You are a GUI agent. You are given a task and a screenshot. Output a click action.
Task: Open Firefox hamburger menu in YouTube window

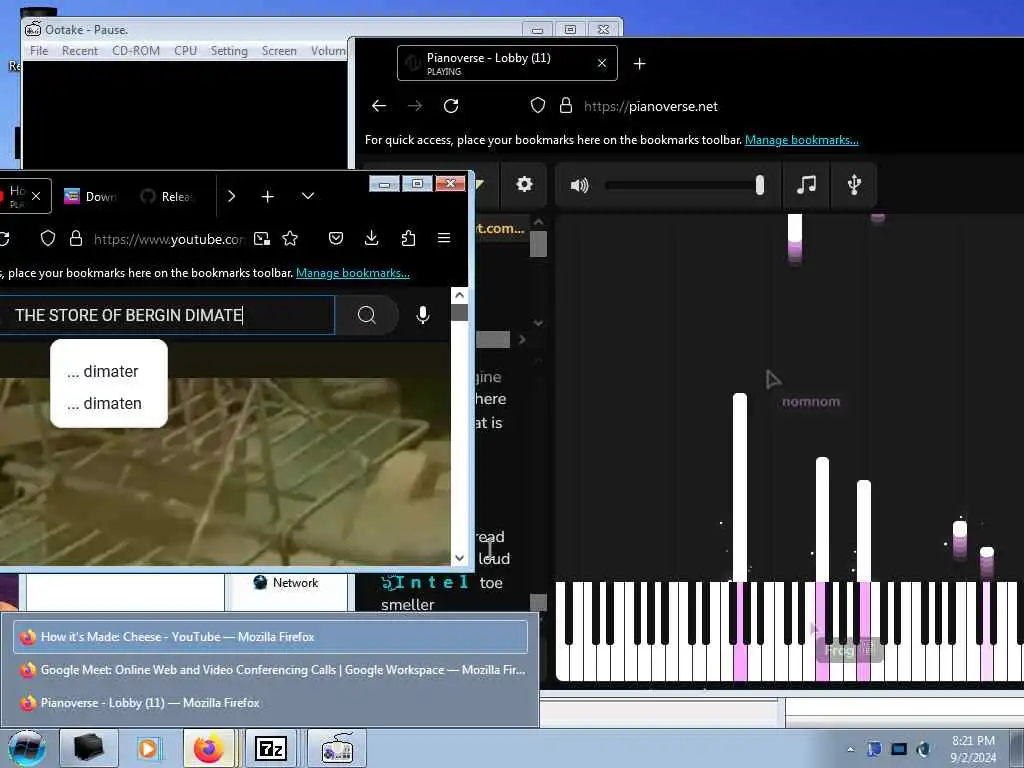443,238
